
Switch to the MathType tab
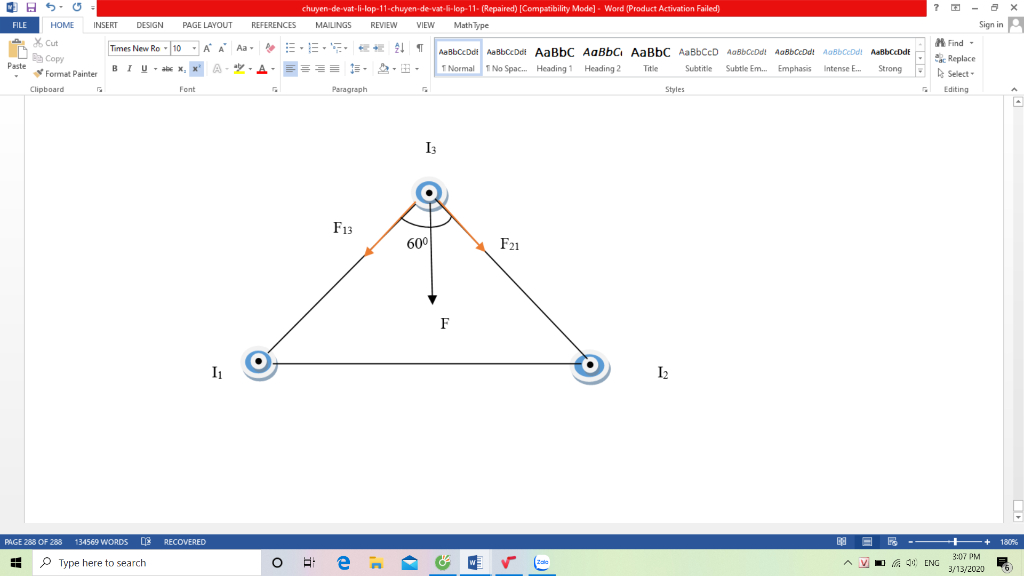point(471,25)
